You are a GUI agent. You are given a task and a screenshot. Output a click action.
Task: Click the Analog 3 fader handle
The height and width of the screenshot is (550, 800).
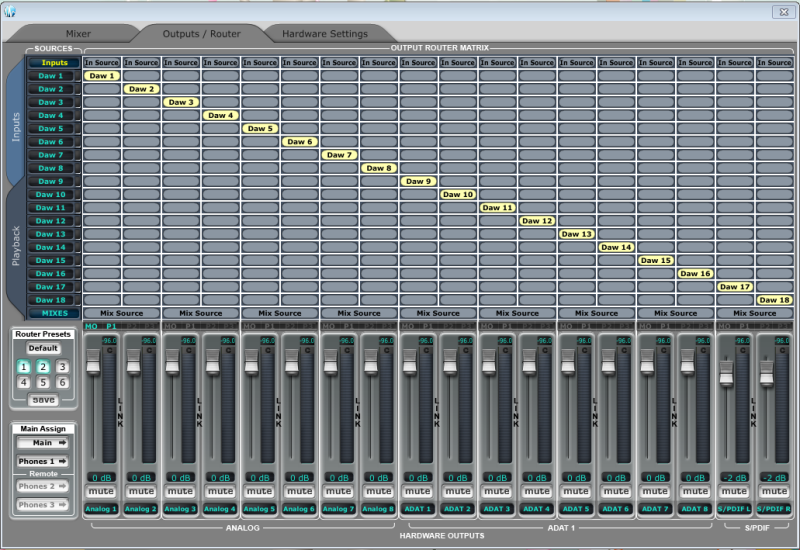172,364
